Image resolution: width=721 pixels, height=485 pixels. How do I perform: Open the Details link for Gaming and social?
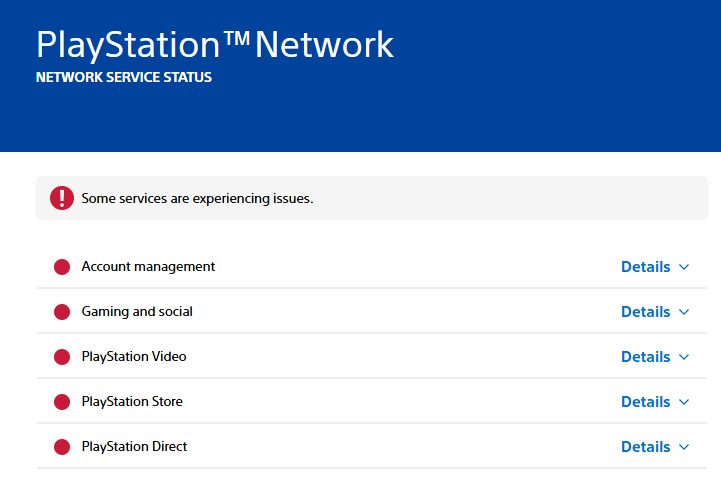[645, 312]
